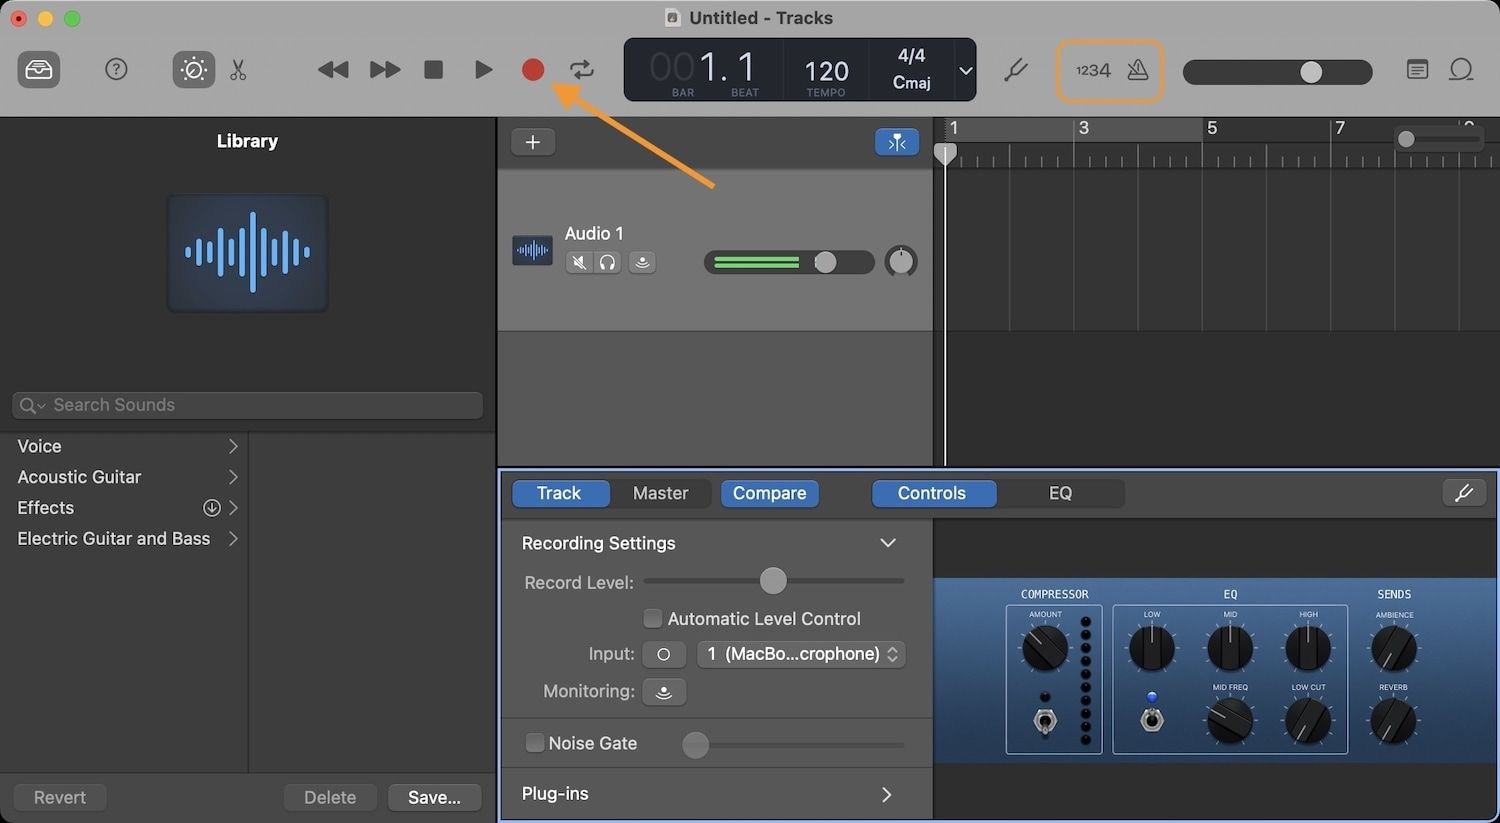Click the Record Level slider handle

click(773, 581)
